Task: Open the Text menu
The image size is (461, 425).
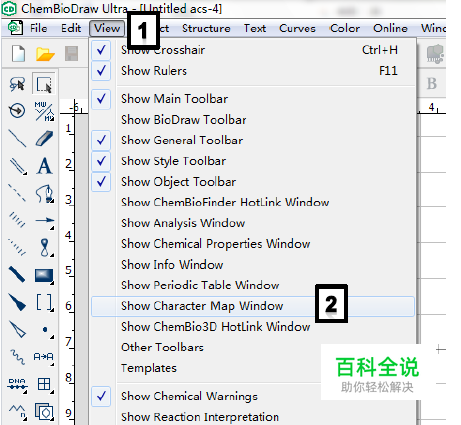Action: (255, 28)
